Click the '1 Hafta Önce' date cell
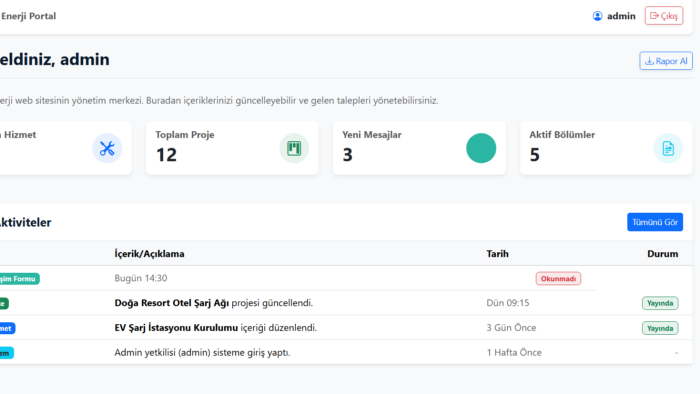The image size is (700, 394). [x=514, y=353]
